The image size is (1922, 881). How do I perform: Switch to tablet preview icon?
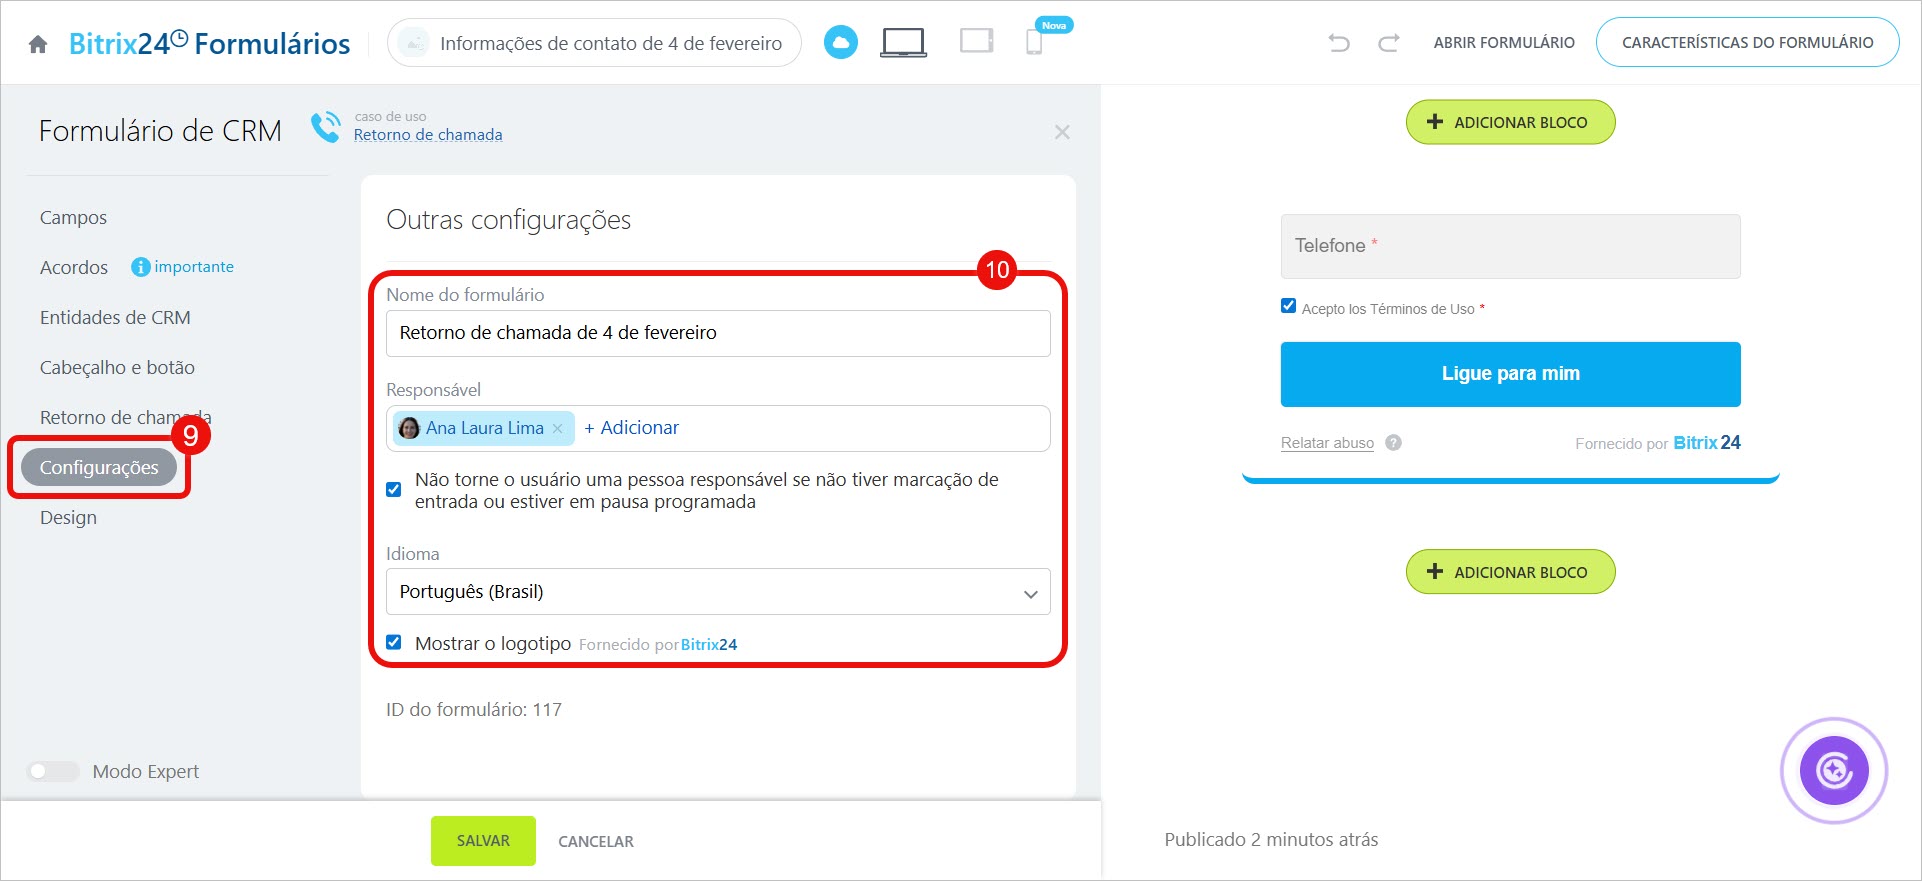click(x=976, y=41)
